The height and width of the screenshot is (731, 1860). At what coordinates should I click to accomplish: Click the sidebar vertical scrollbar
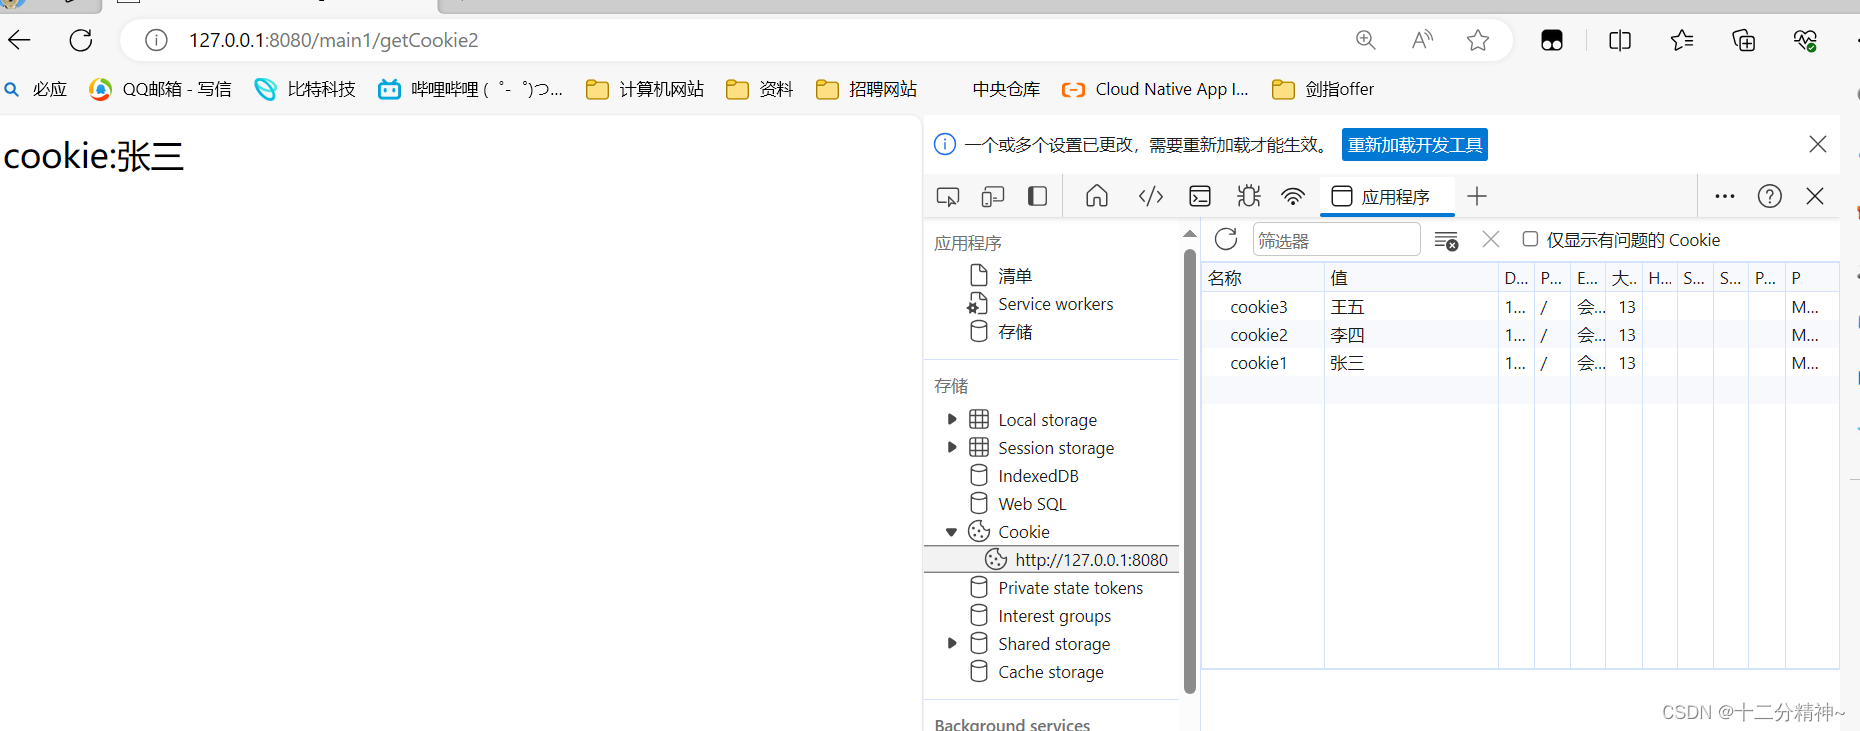[1189, 470]
